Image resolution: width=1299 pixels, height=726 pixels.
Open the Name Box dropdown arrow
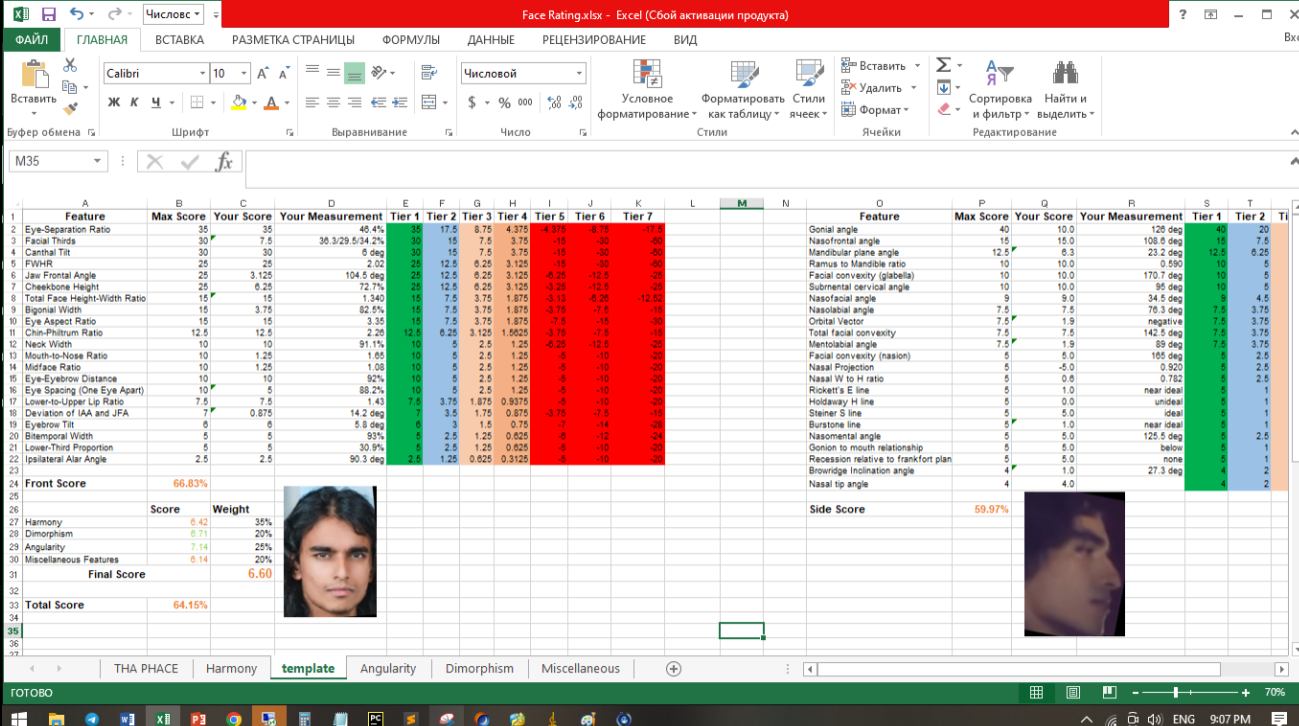(x=97, y=162)
